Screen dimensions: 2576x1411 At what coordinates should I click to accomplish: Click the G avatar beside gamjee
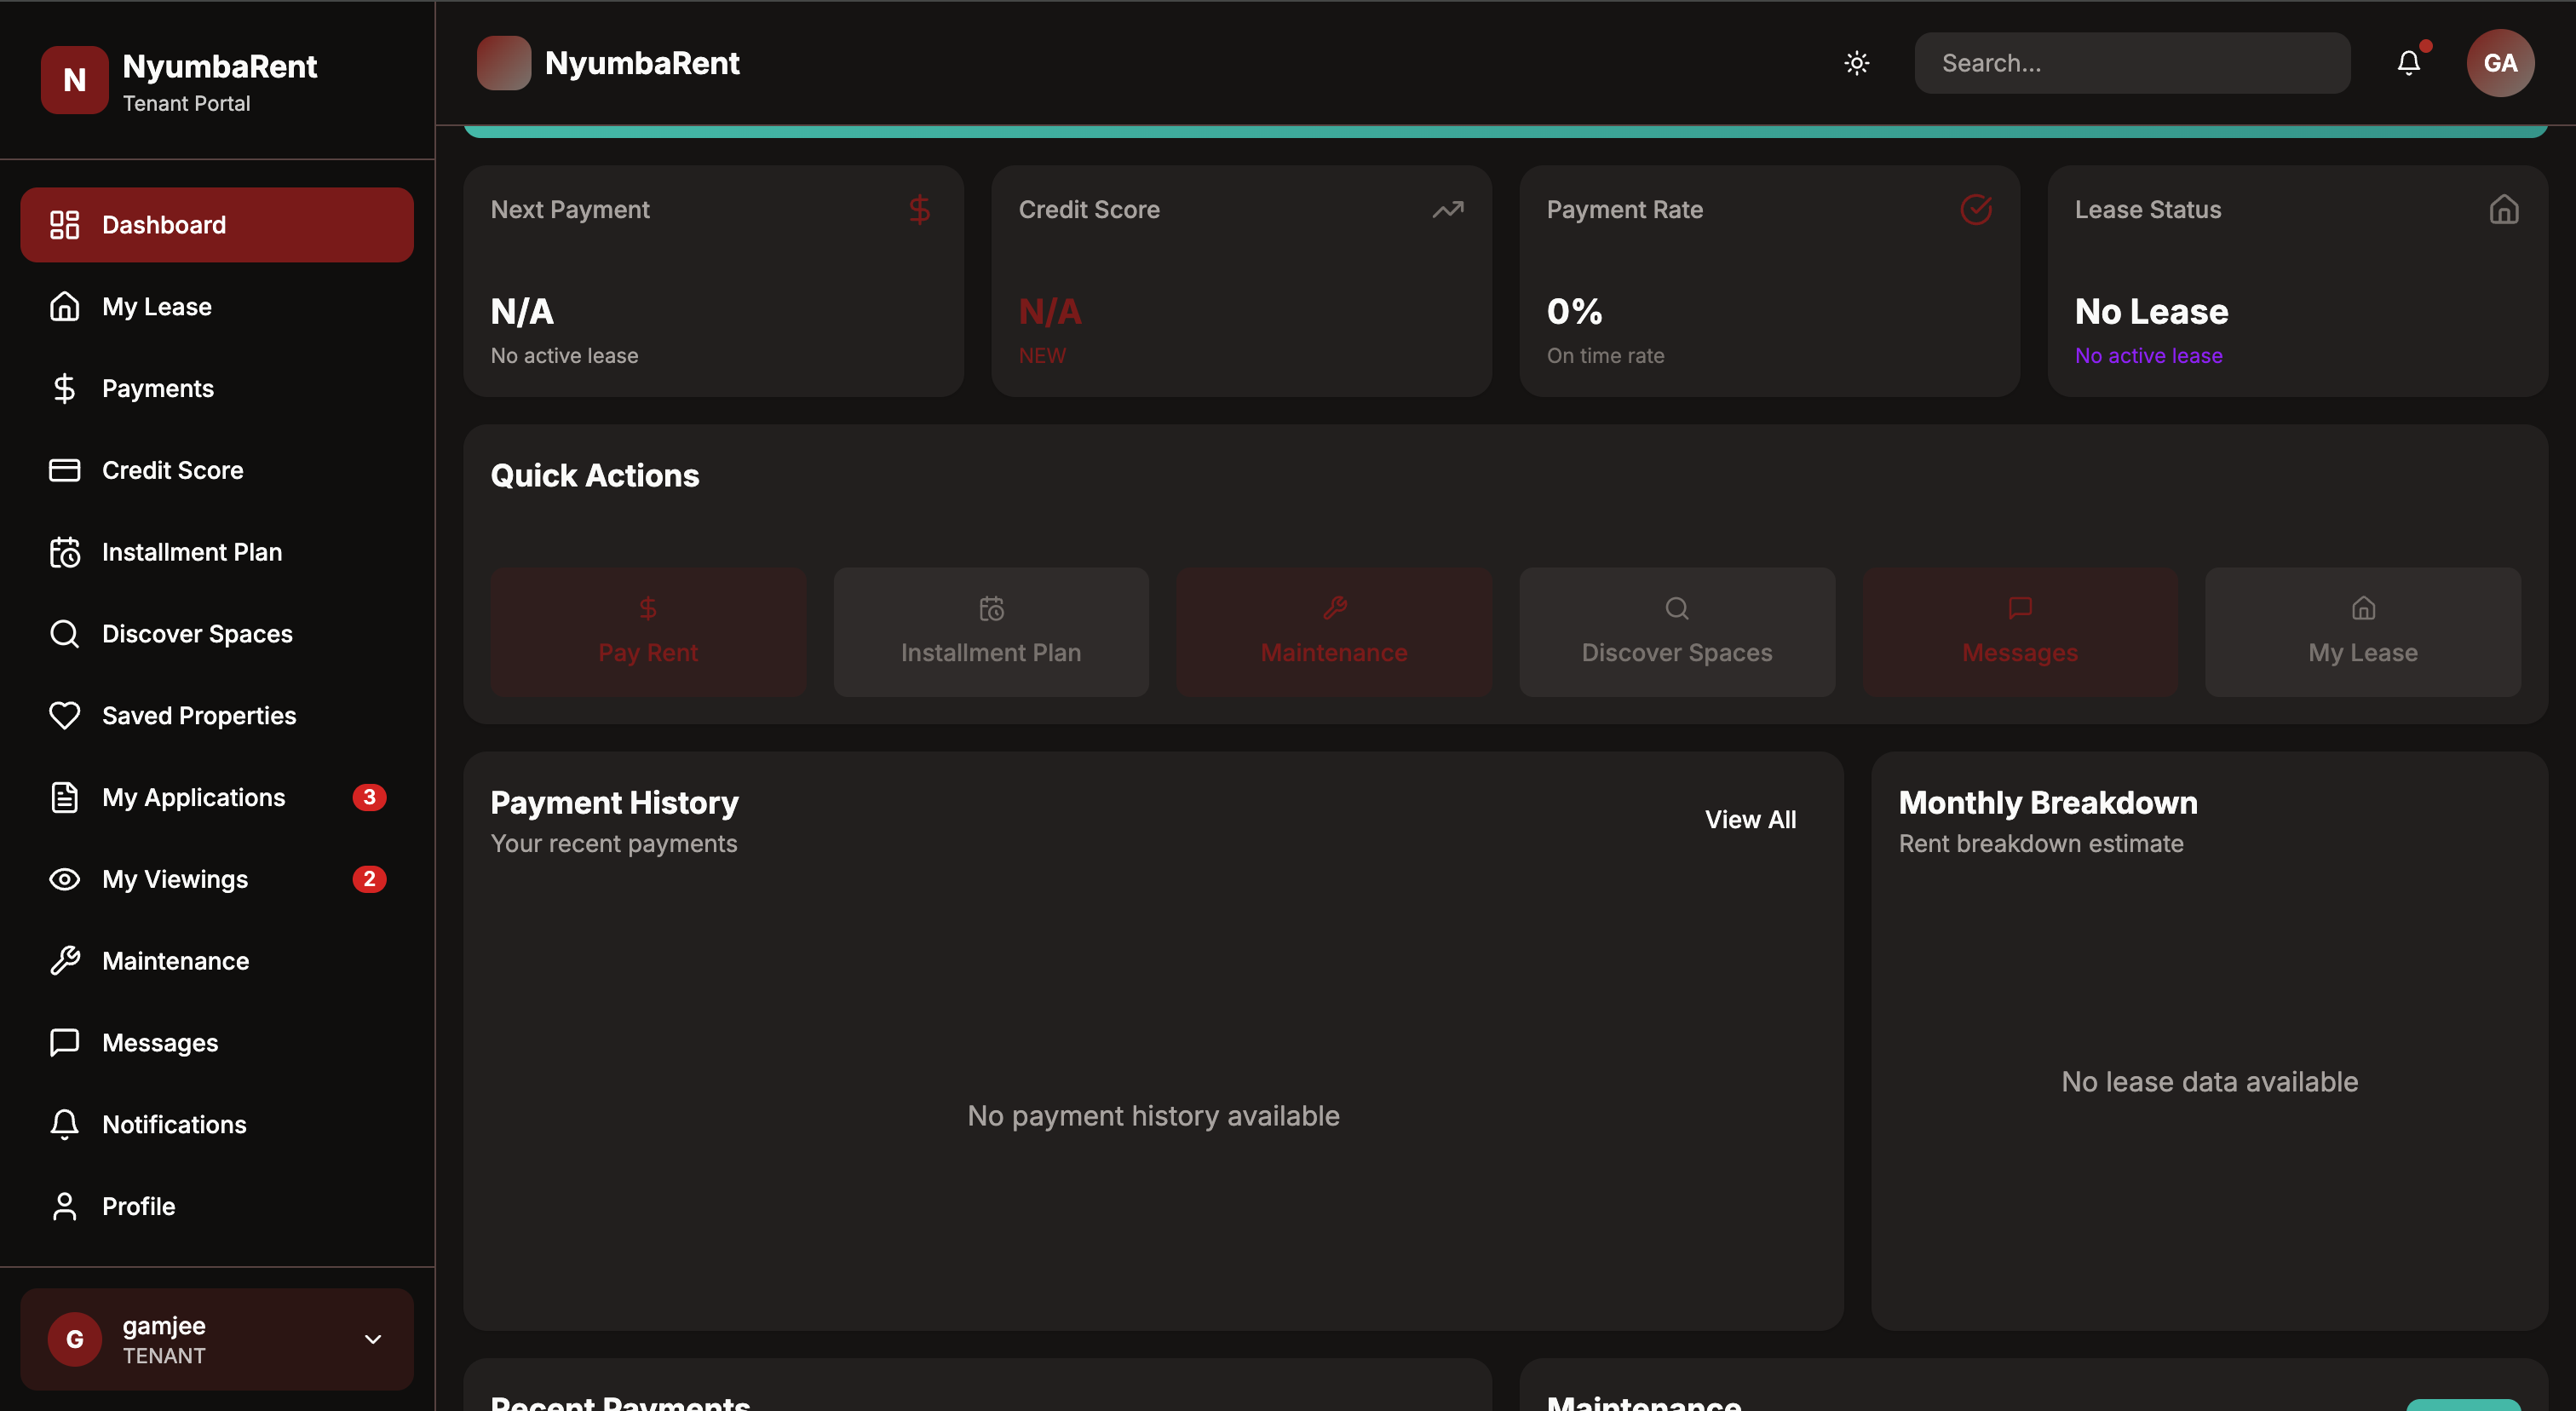(75, 1339)
